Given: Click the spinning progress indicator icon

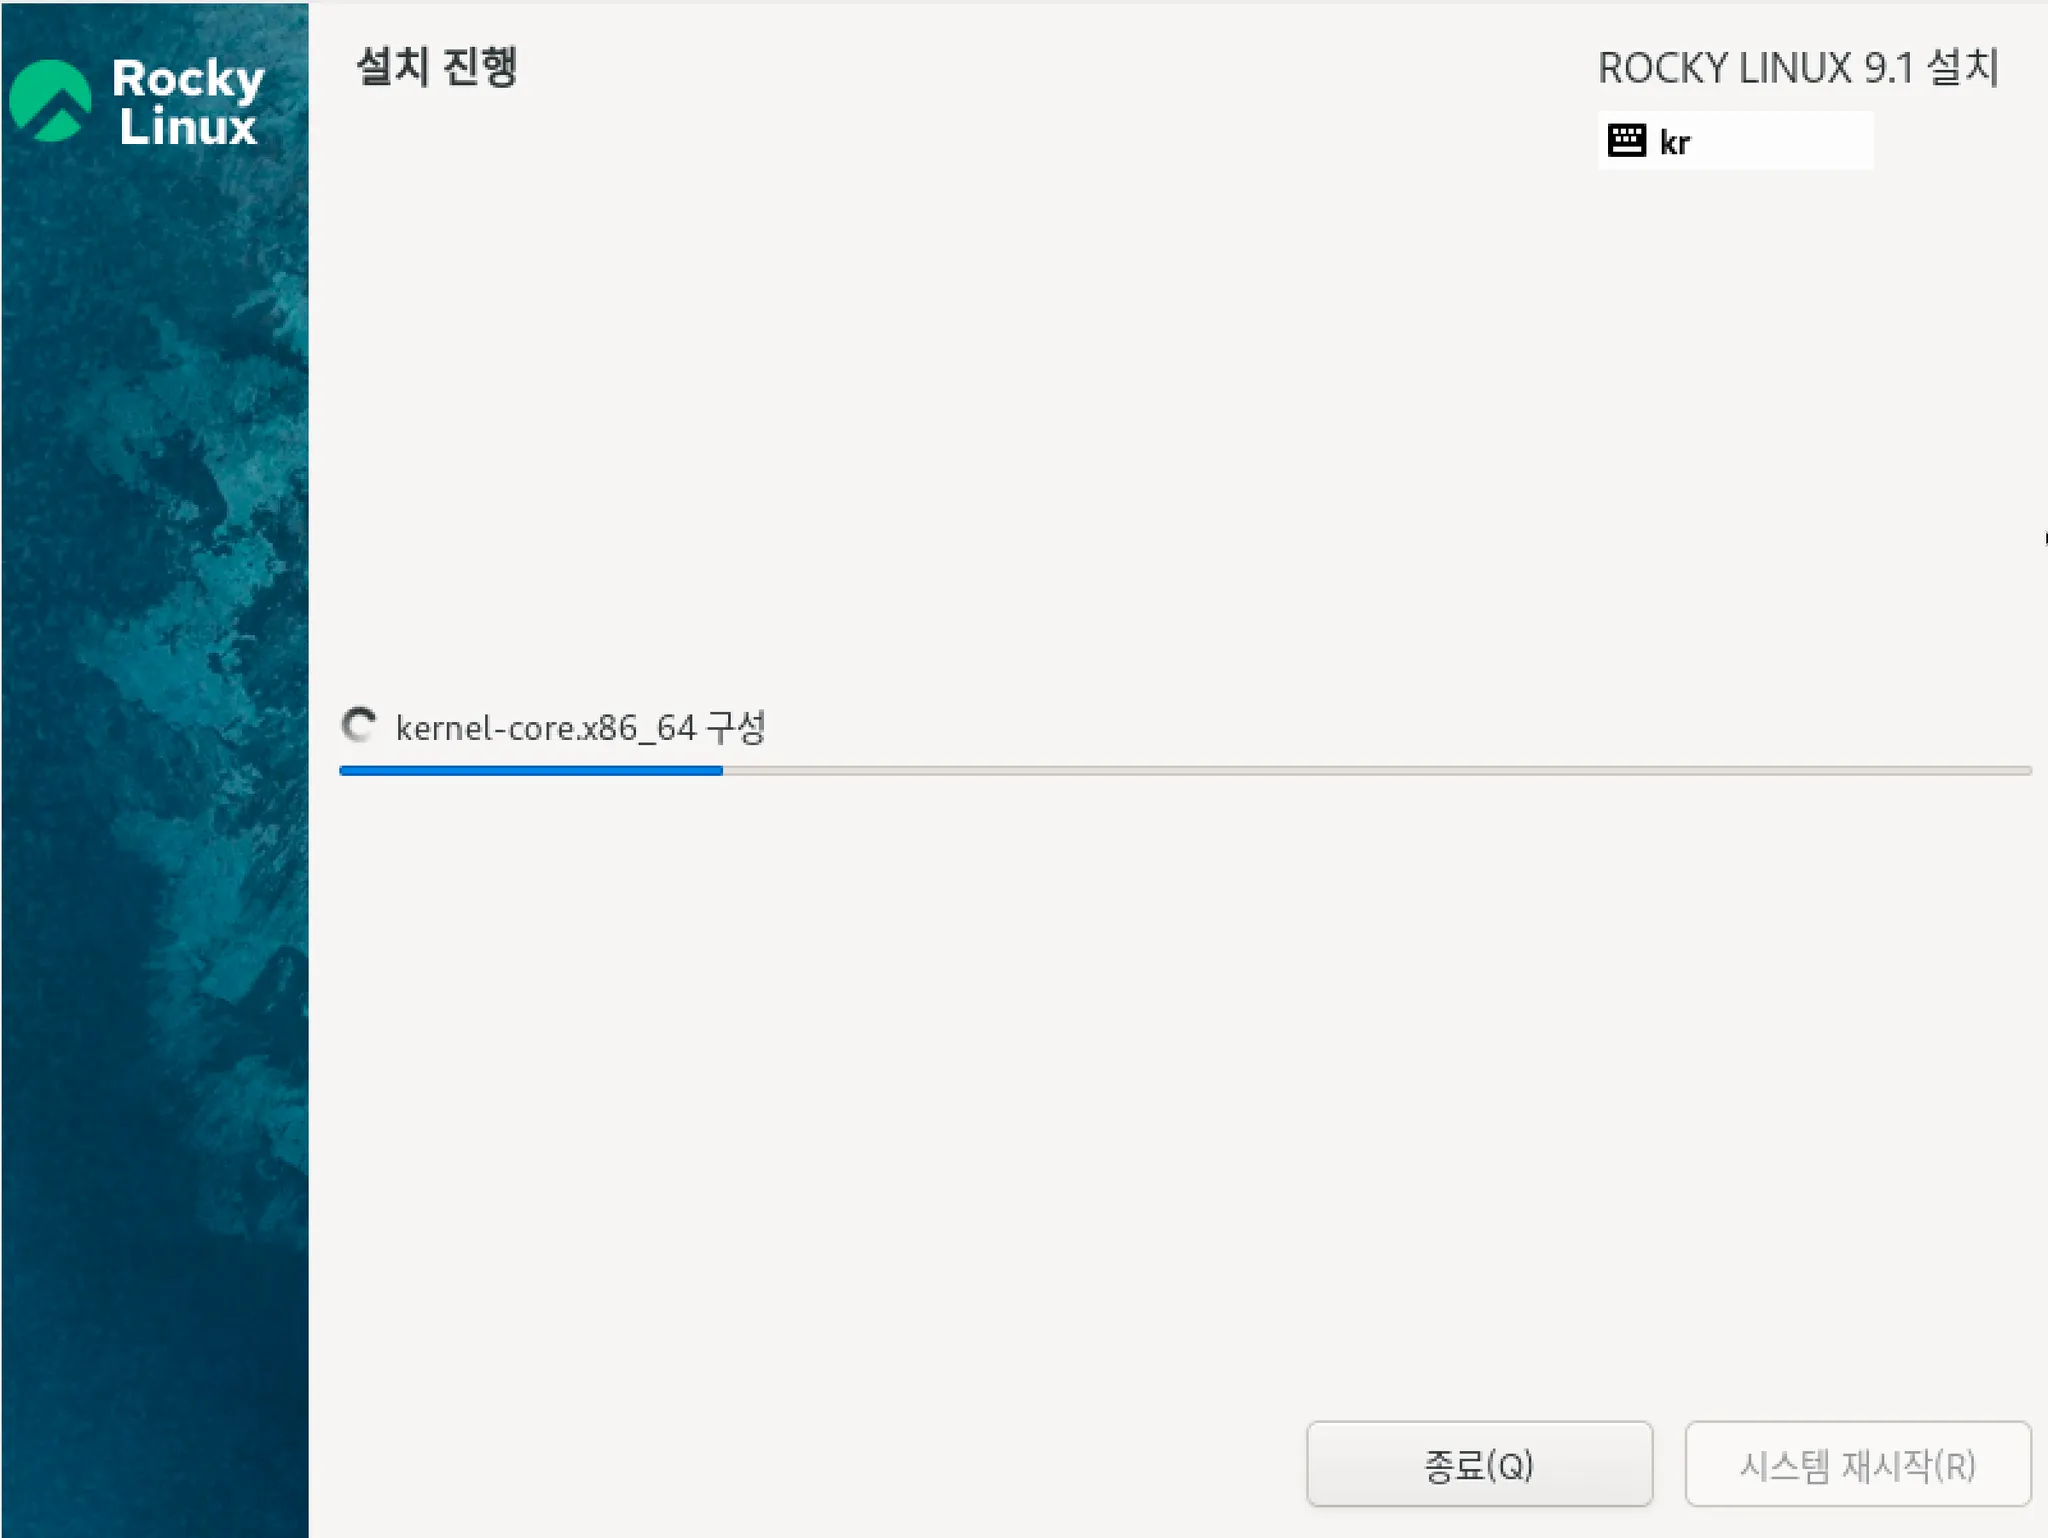Looking at the screenshot, I should (x=359, y=725).
